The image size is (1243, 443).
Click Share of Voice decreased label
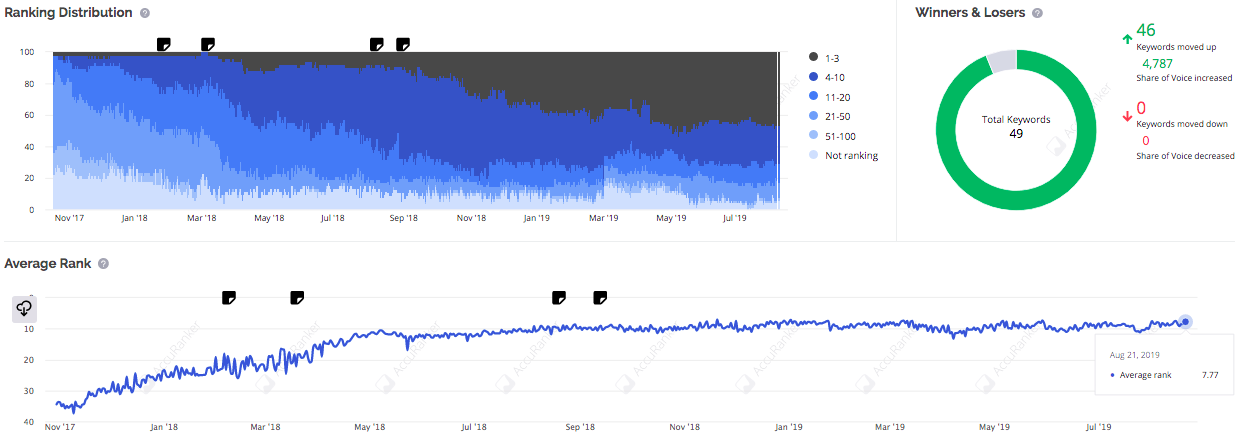coord(1185,155)
